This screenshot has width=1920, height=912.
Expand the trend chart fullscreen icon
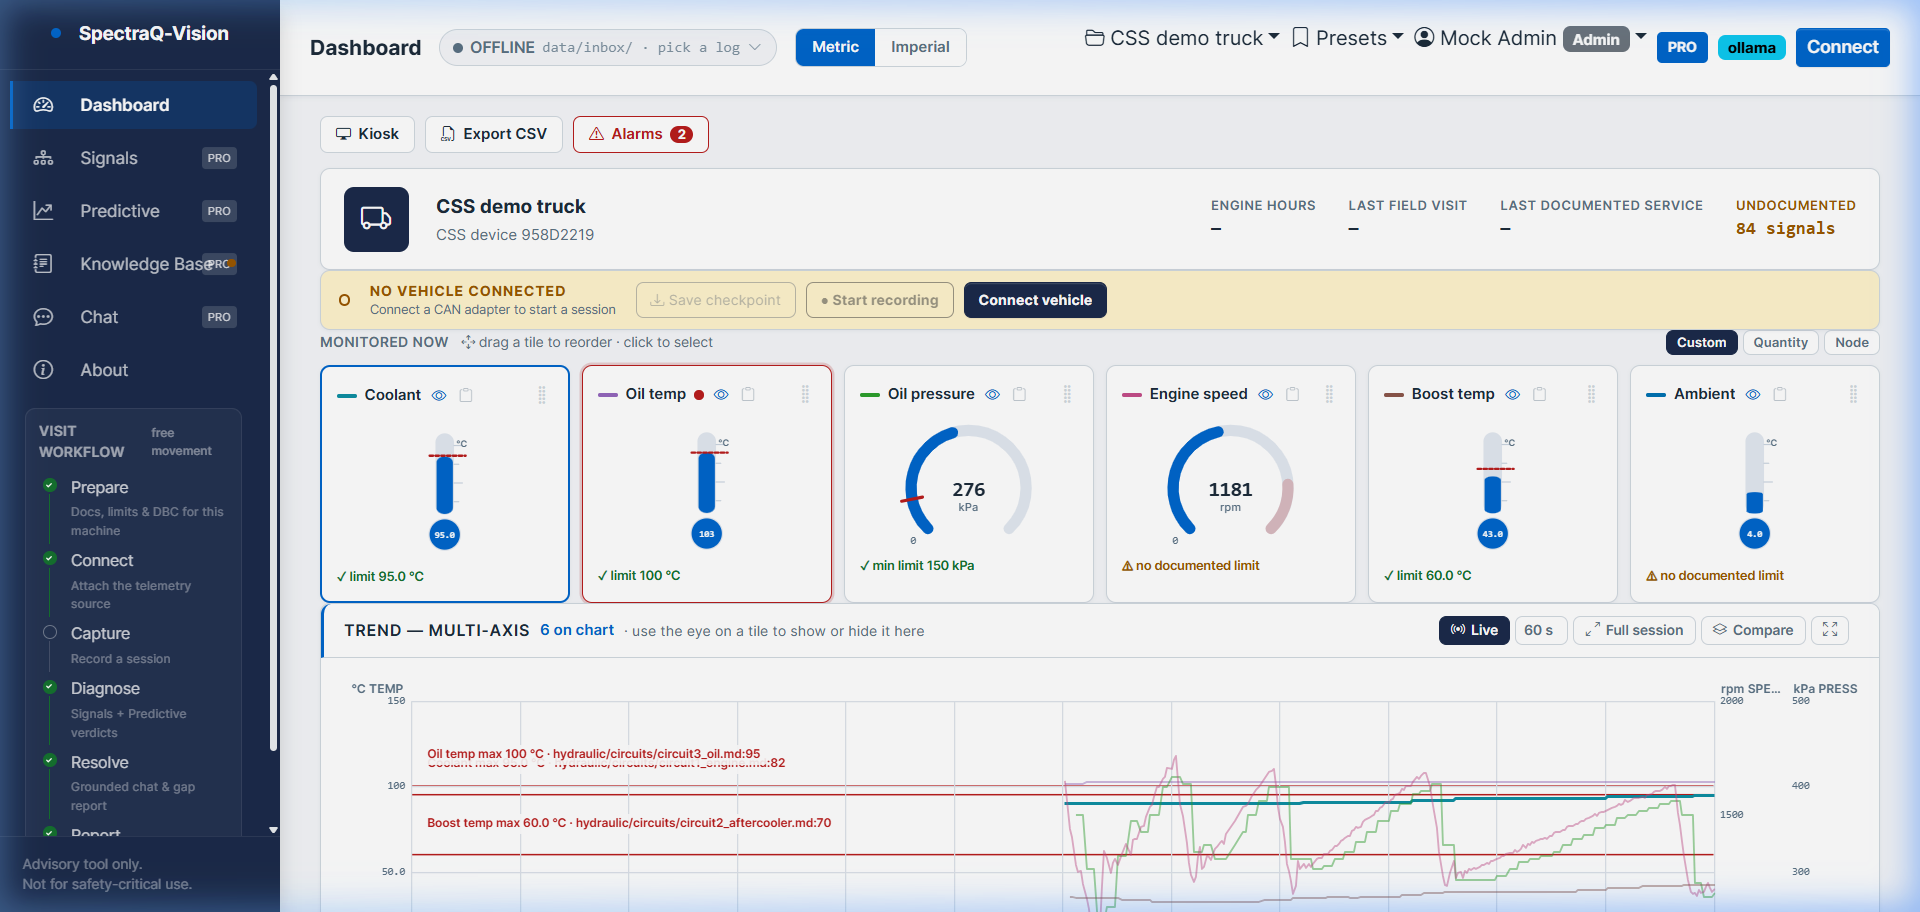click(x=1830, y=630)
